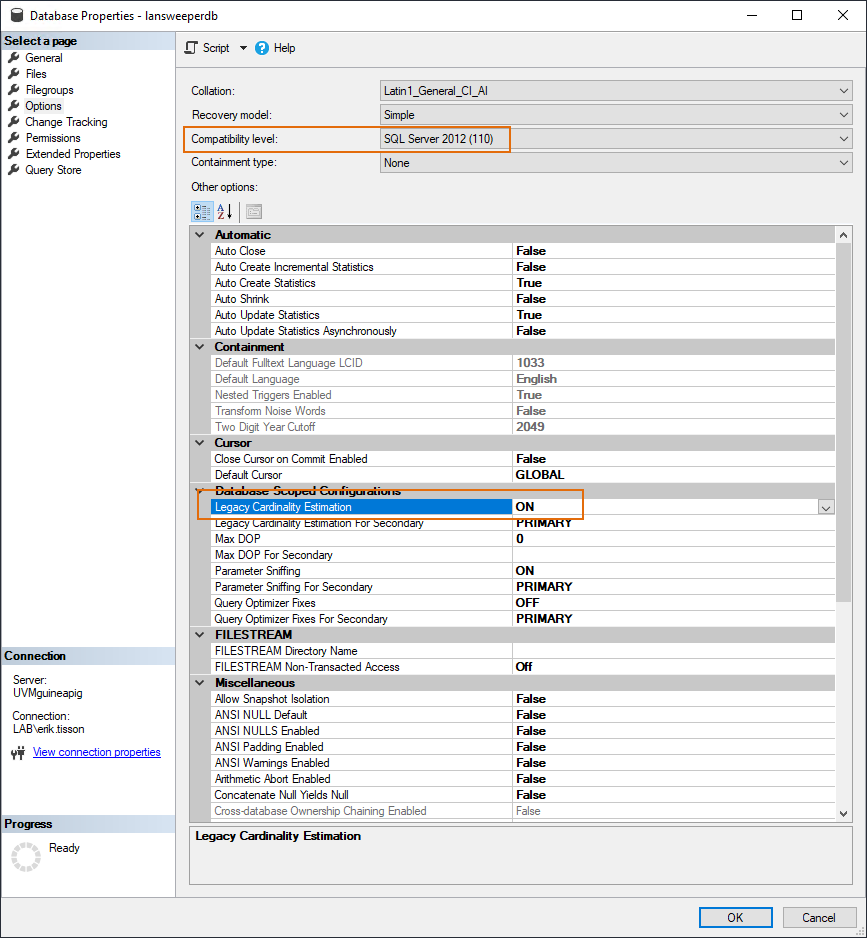Expand the Compatibility level combo box
Screen dimensions: 867x938
pyautogui.click(x=844, y=139)
